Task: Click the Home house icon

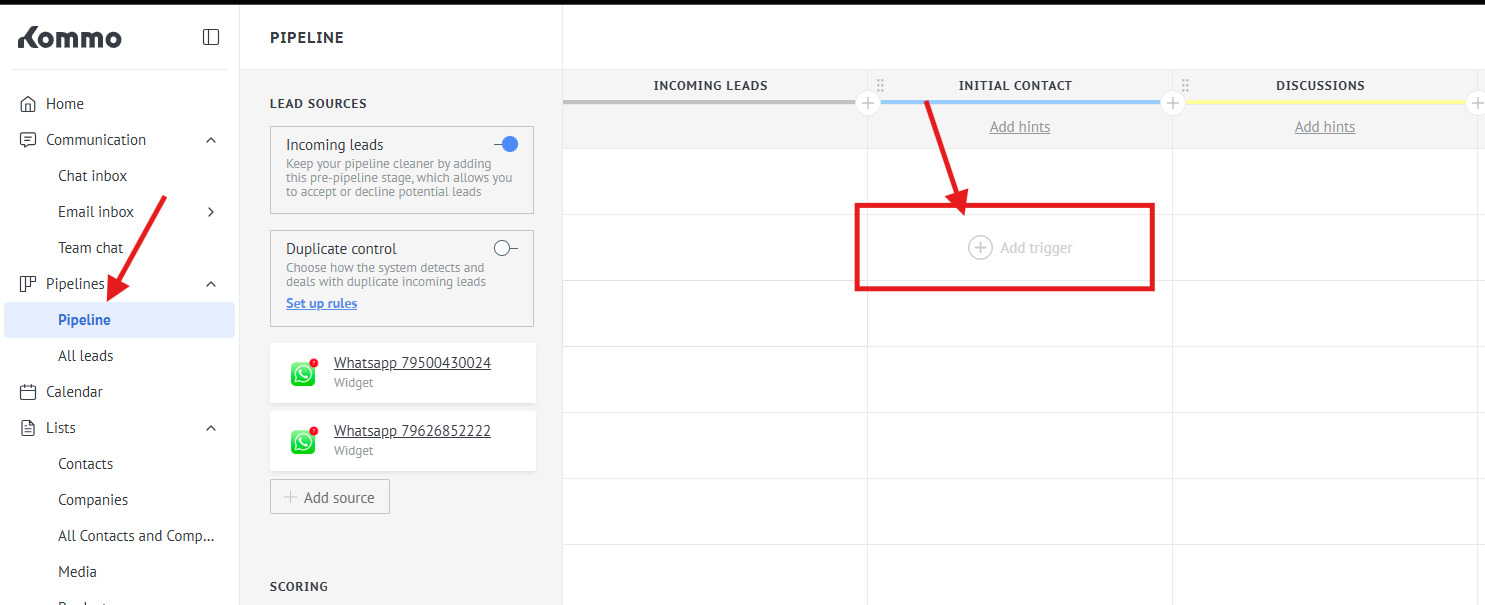Action: click(28, 104)
